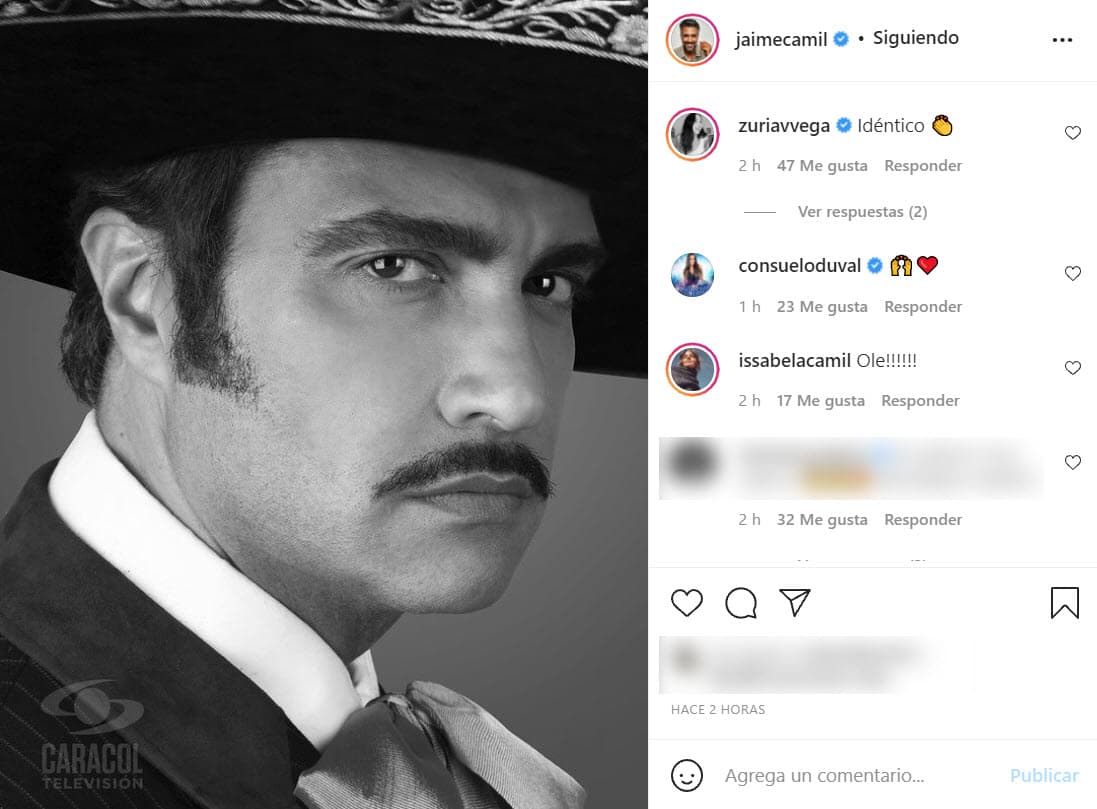Click 47 Me gusta on zuriavvega's comment
Viewport: 1097px width, 809px height.
[821, 165]
